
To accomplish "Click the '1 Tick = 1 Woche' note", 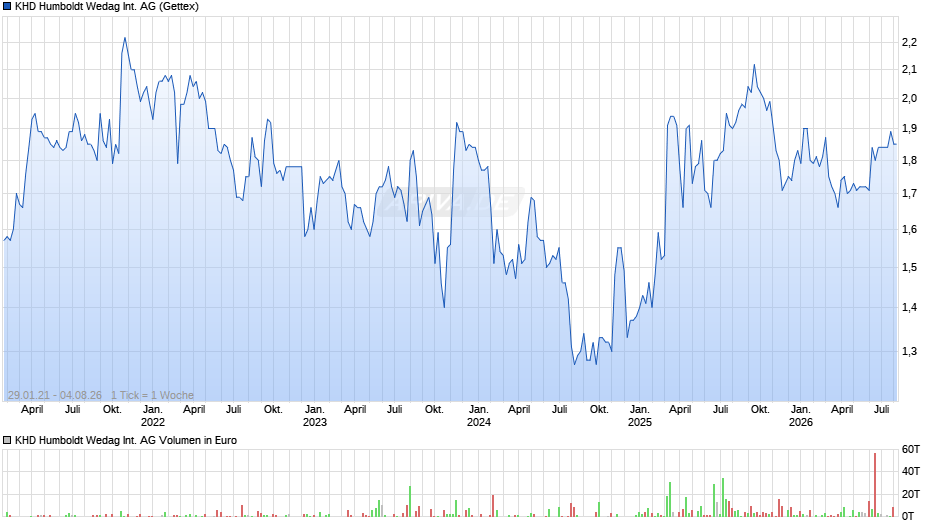I will (152, 395).
